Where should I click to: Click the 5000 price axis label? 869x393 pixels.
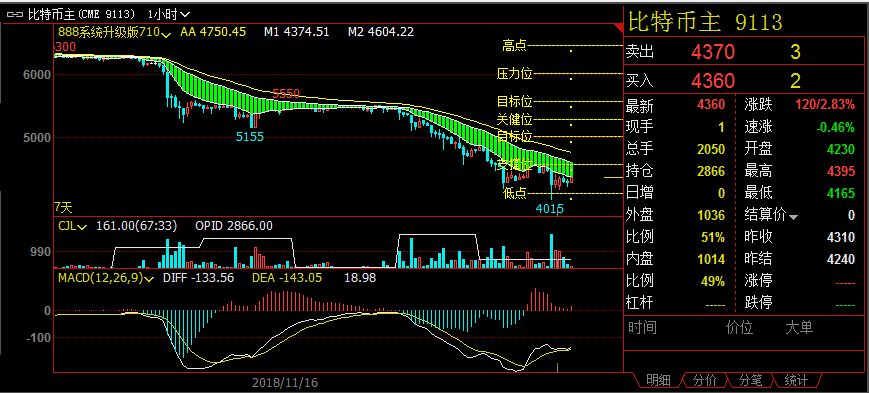37,136
